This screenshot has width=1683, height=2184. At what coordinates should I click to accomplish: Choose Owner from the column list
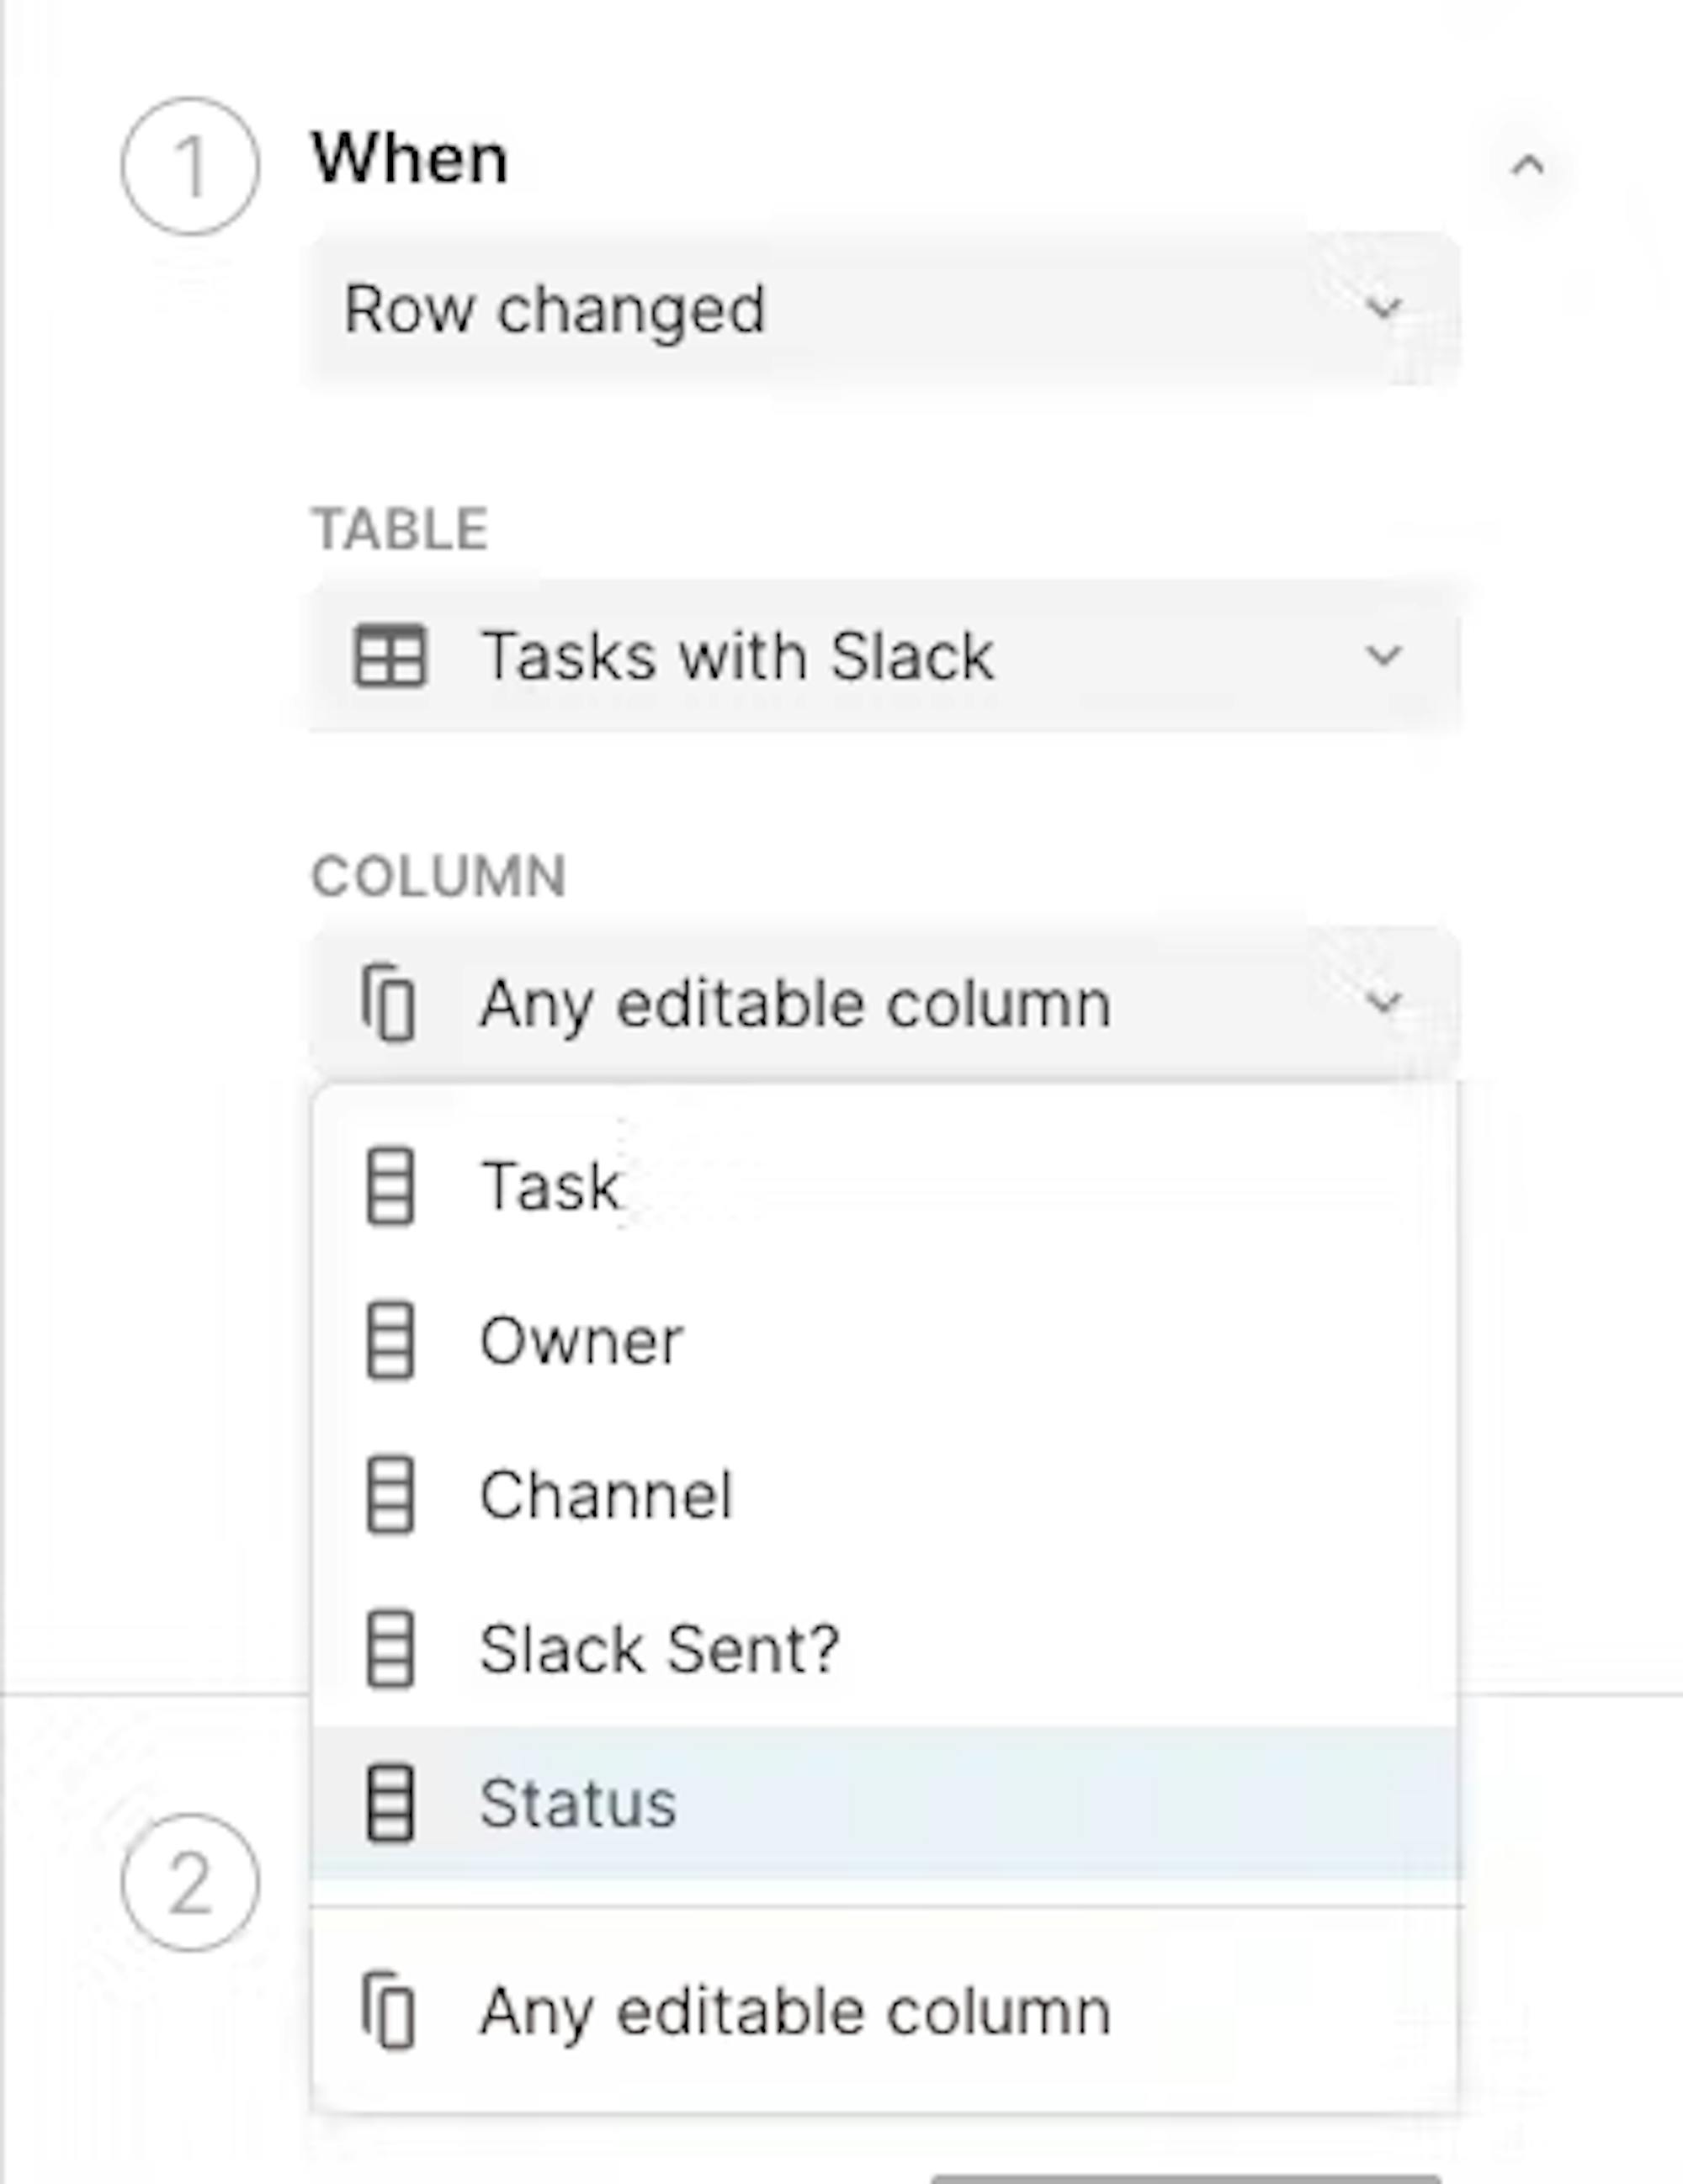(884, 1341)
